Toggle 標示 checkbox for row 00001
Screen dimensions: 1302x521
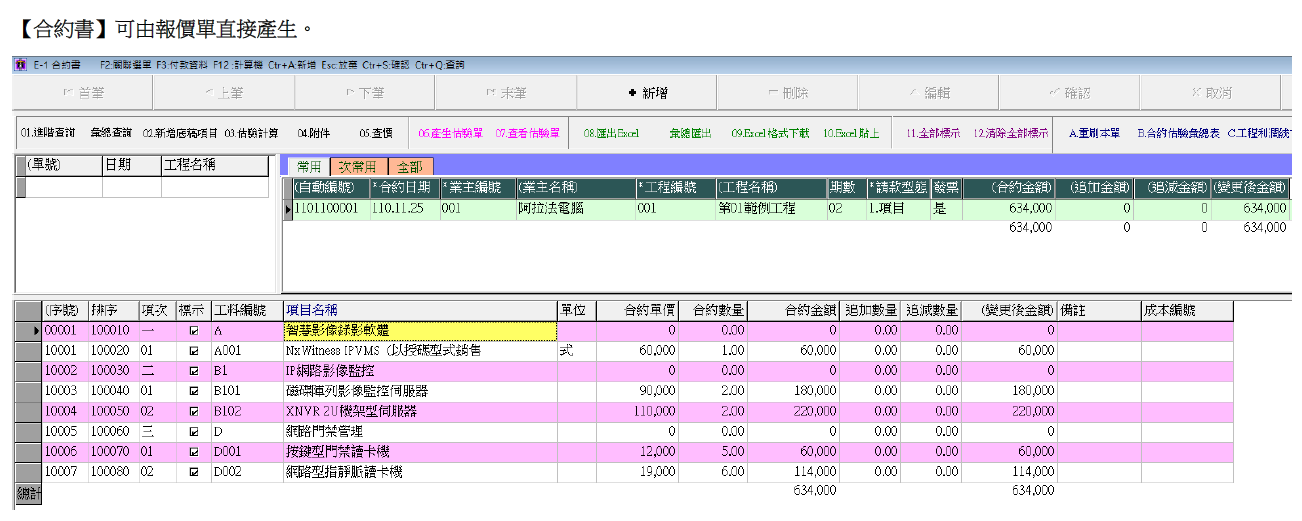[193, 330]
